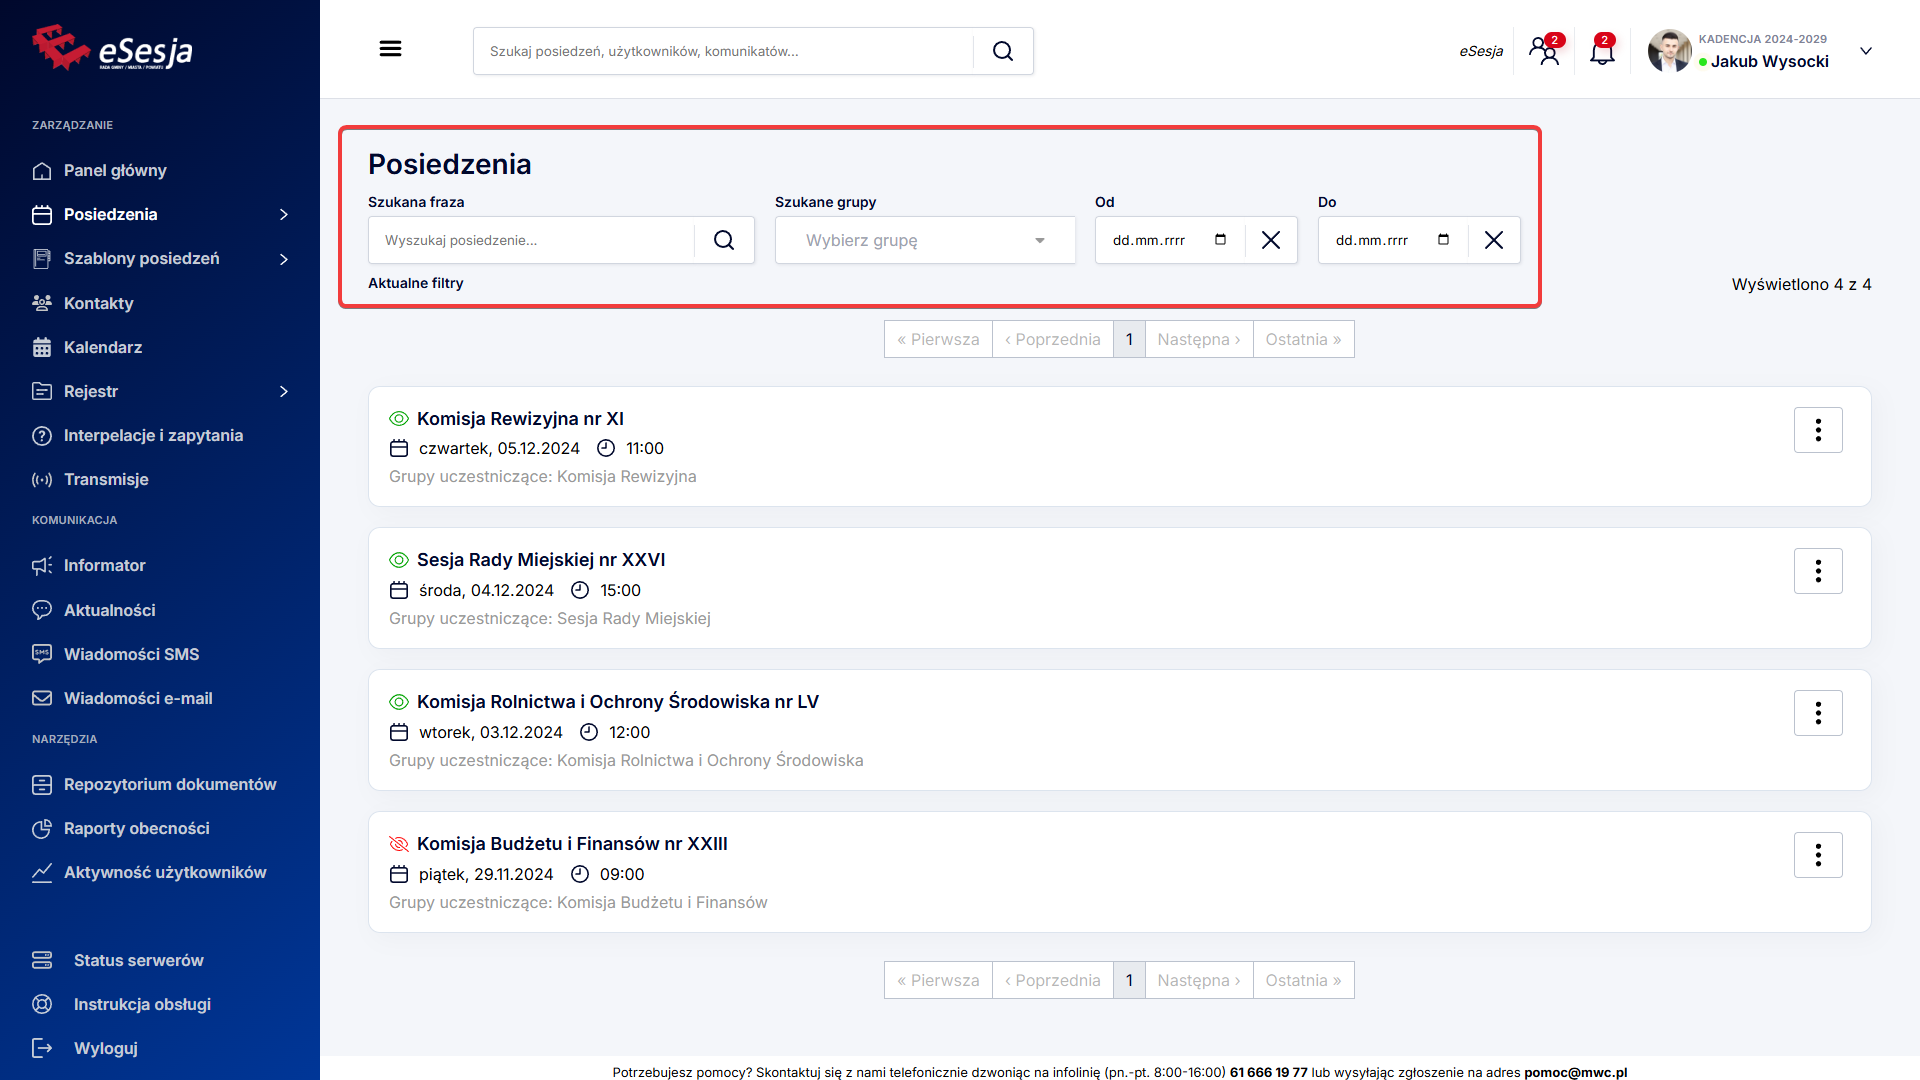The height and width of the screenshot is (1080, 1920).
Task: Clear the Do date field
Action: (x=1494, y=240)
